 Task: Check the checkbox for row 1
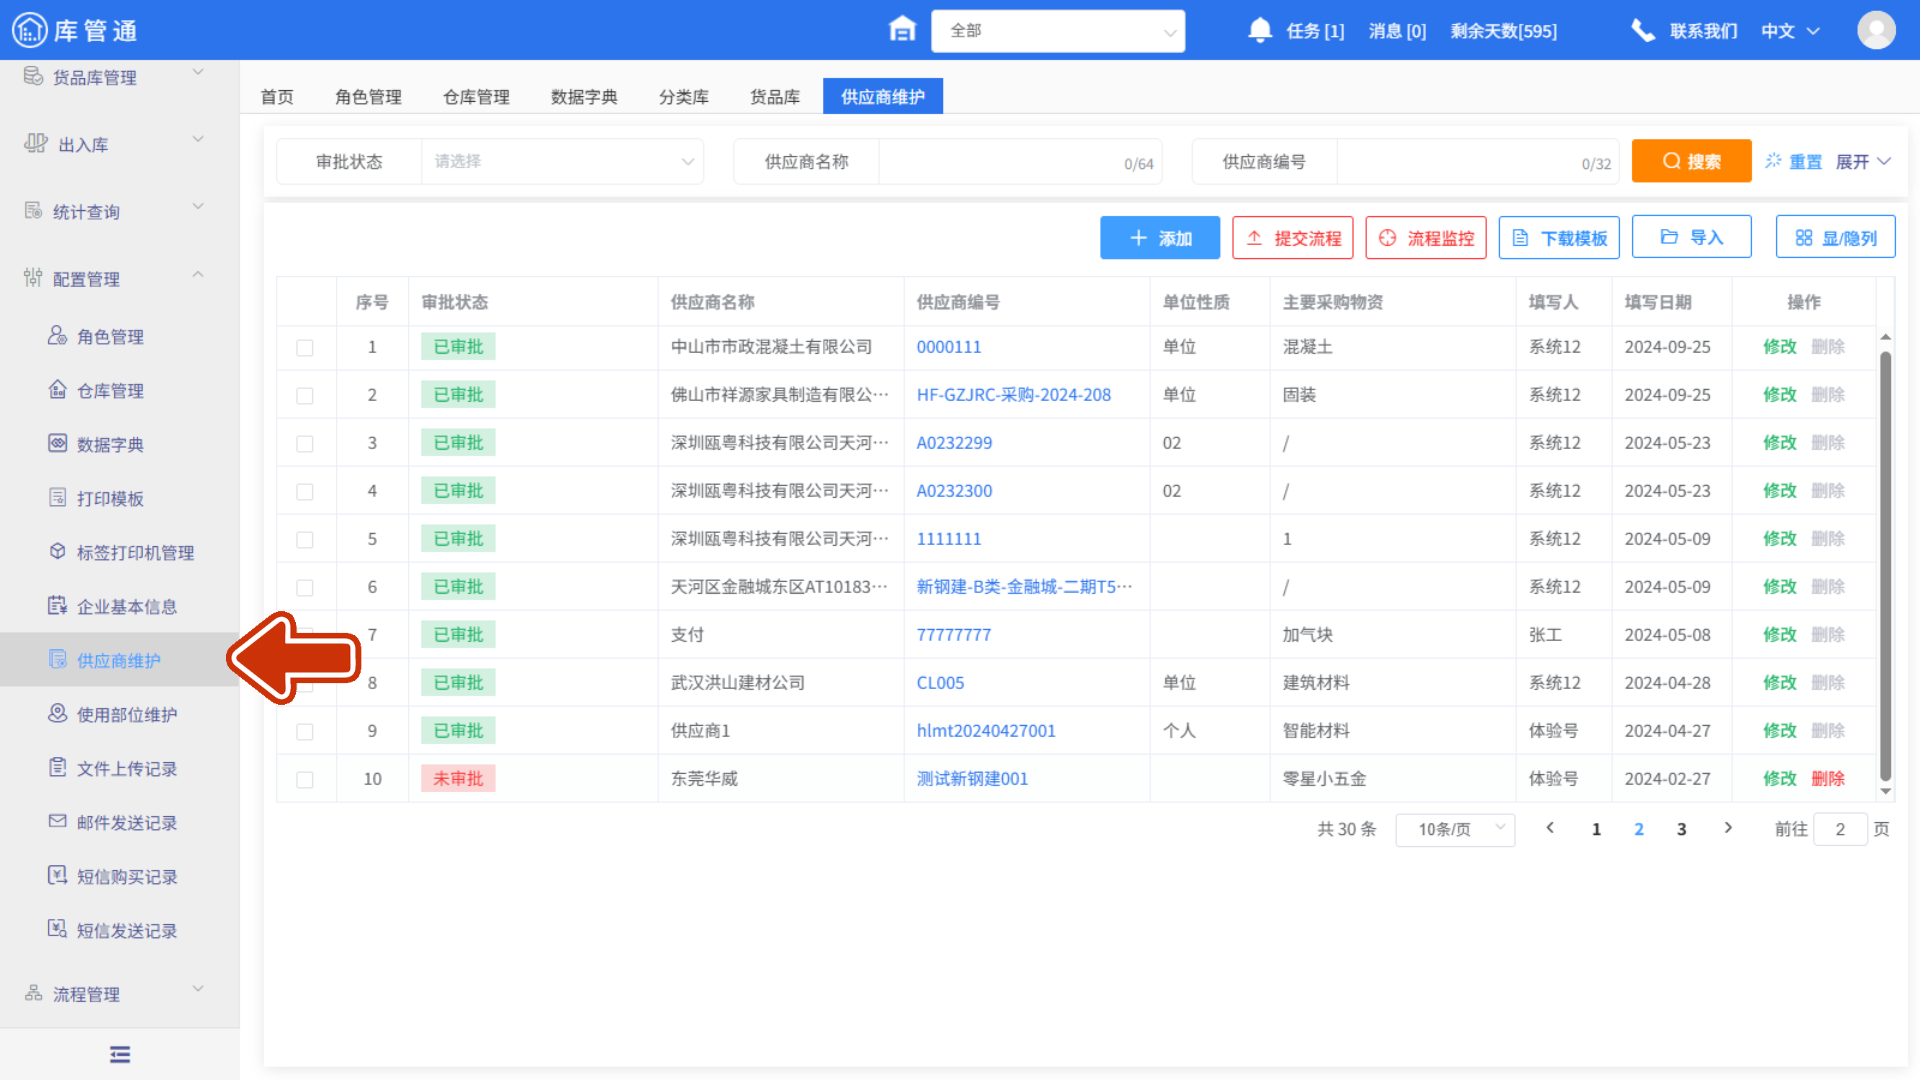[305, 348]
